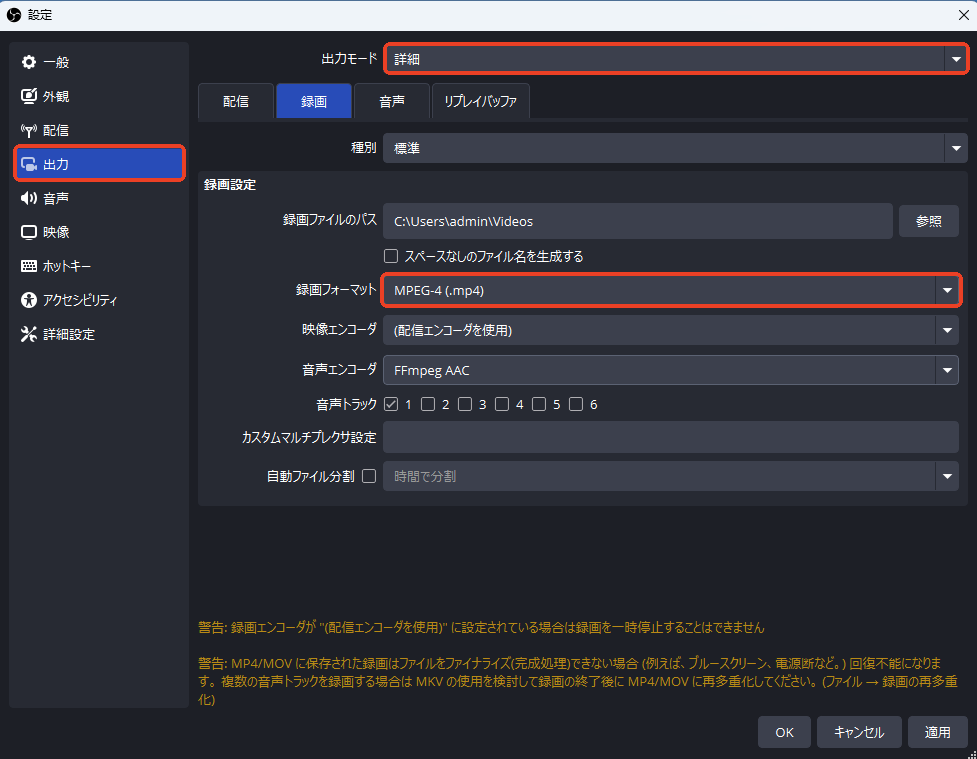The image size is (977, 759).
Task: Enable スペースなしのファイル名を生成する checkbox
Action: (391, 256)
